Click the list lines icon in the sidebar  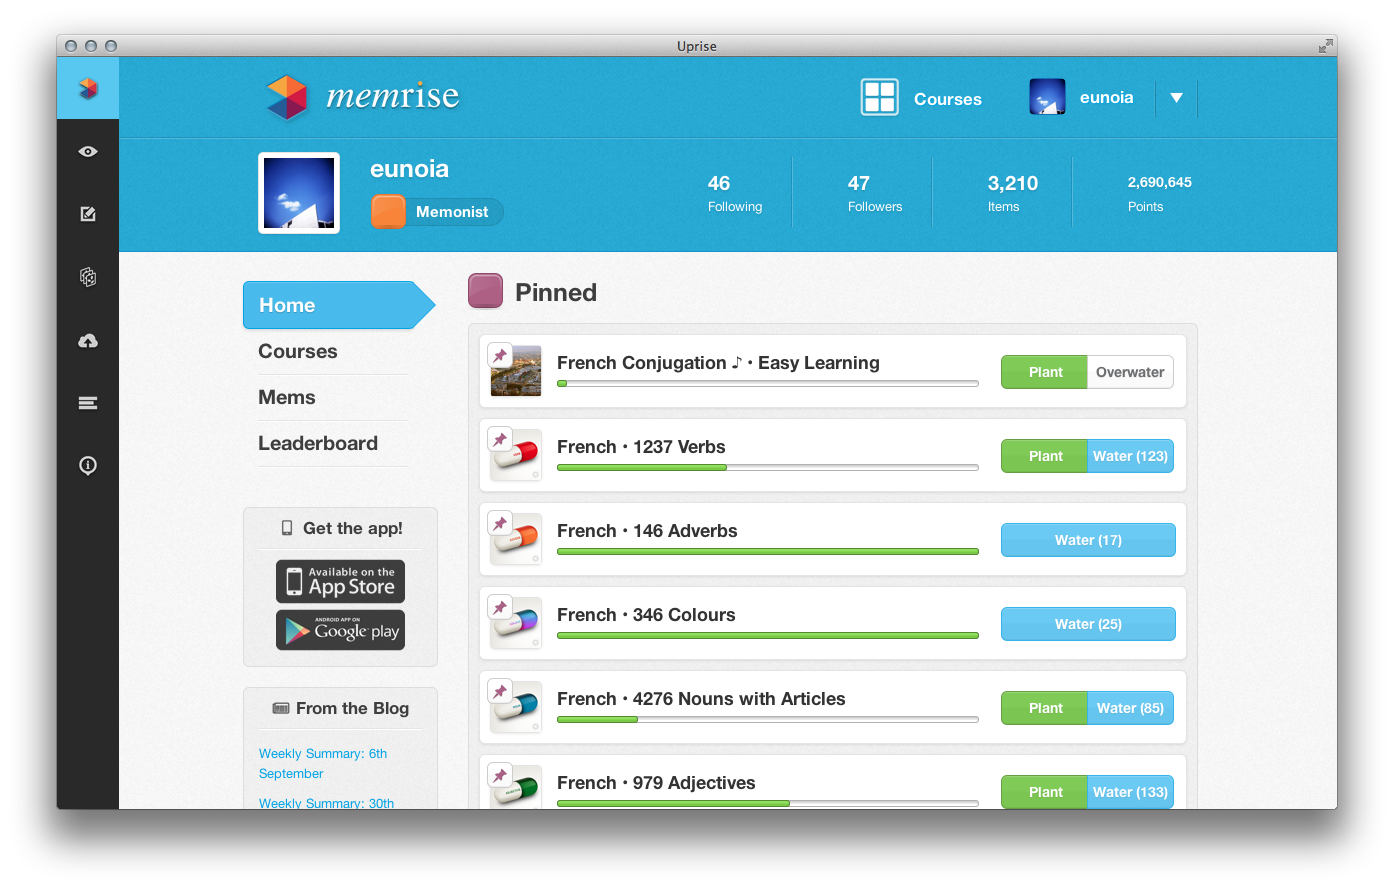88,403
